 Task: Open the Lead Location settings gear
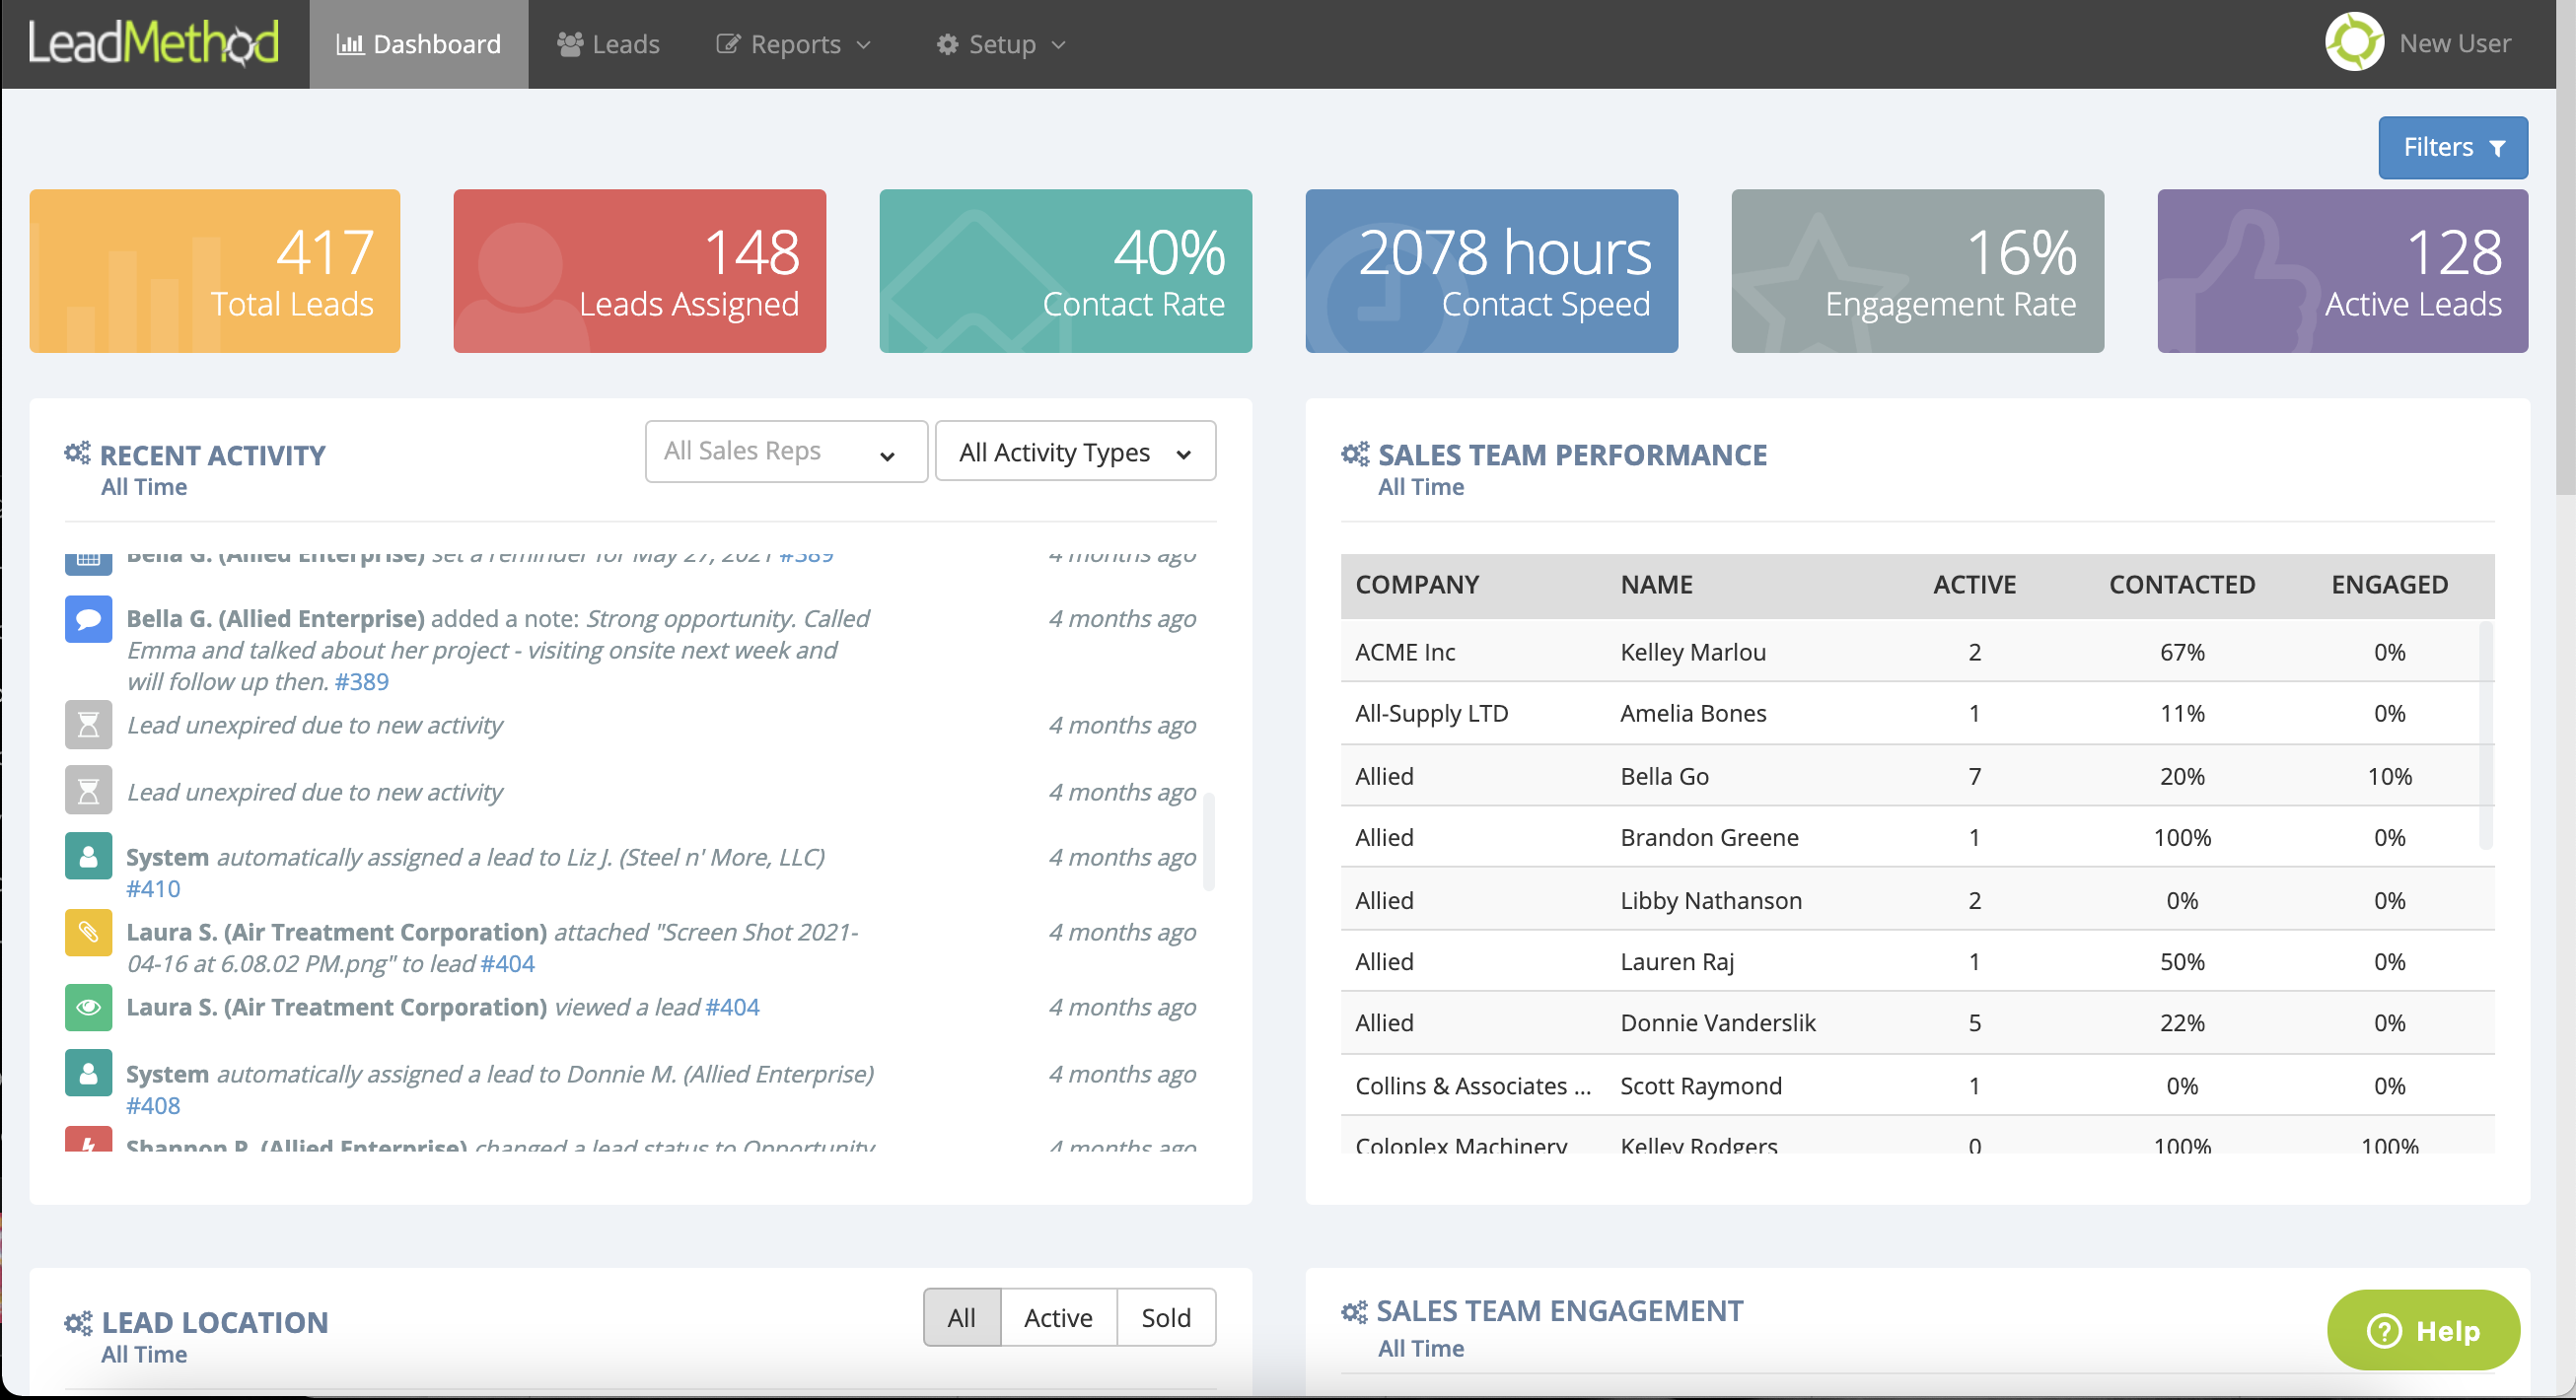pyautogui.click(x=78, y=1322)
